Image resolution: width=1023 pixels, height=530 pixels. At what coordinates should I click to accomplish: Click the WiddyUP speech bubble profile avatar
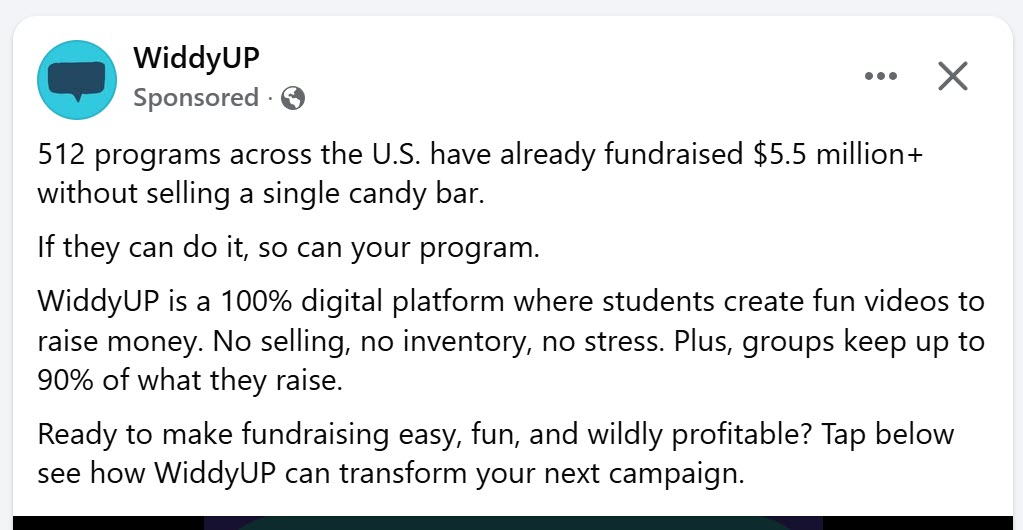[78, 80]
